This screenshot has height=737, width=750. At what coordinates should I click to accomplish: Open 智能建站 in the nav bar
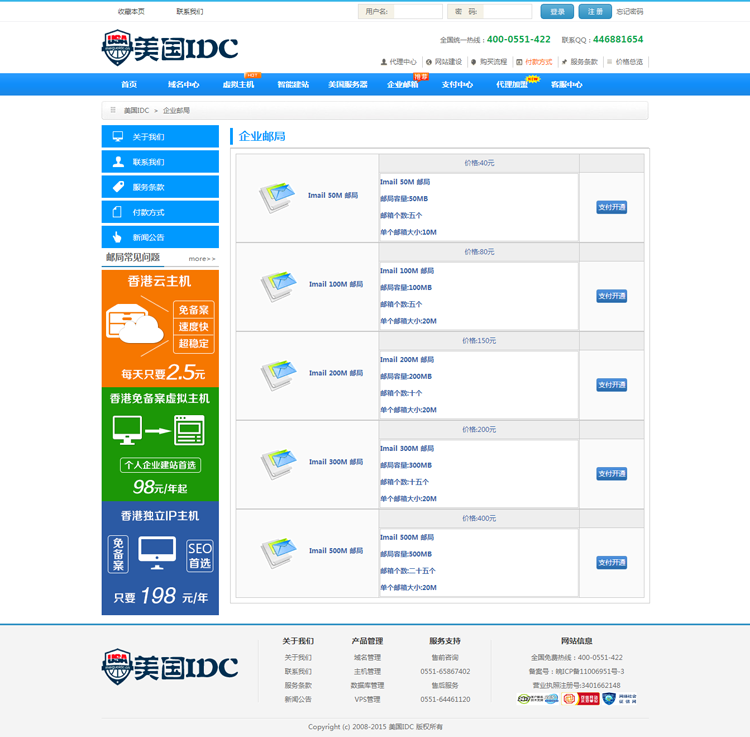(293, 85)
